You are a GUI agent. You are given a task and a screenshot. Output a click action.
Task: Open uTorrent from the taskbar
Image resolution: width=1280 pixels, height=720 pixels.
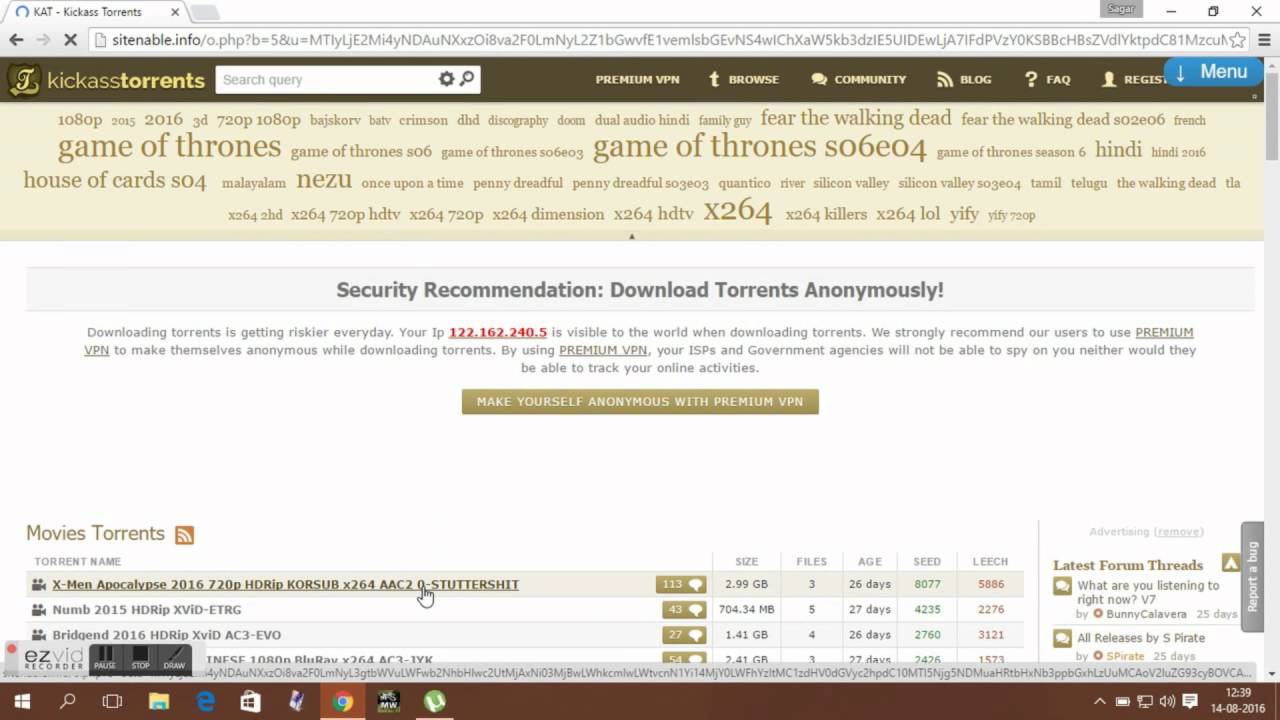click(434, 701)
